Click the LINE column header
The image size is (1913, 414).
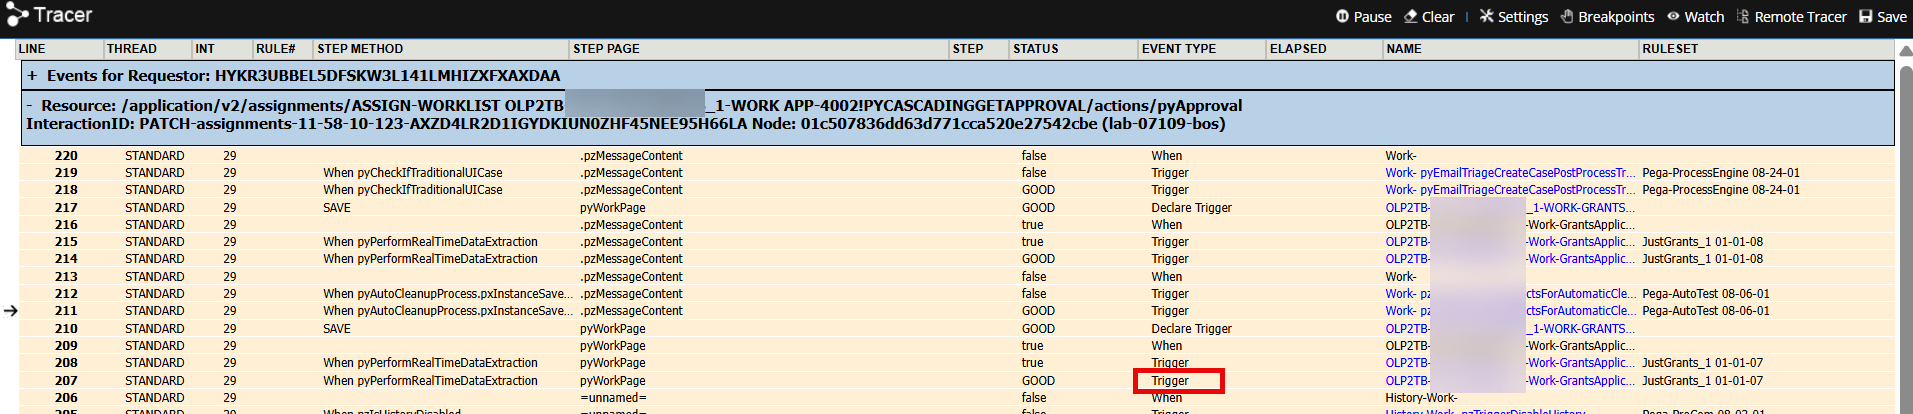click(32, 49)
